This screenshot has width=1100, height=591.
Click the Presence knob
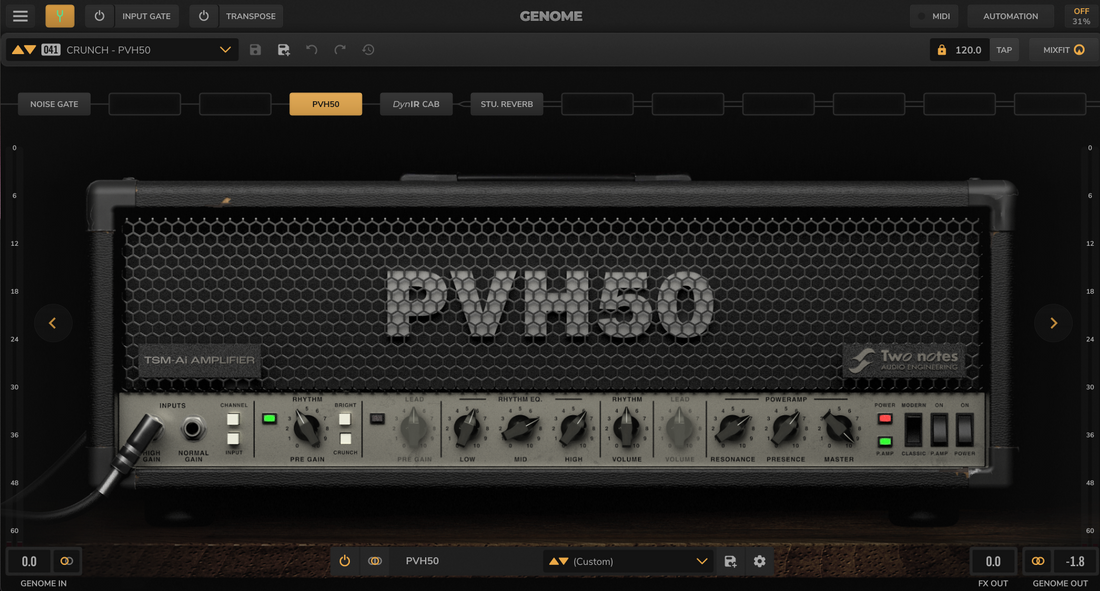tap(786, 428)
